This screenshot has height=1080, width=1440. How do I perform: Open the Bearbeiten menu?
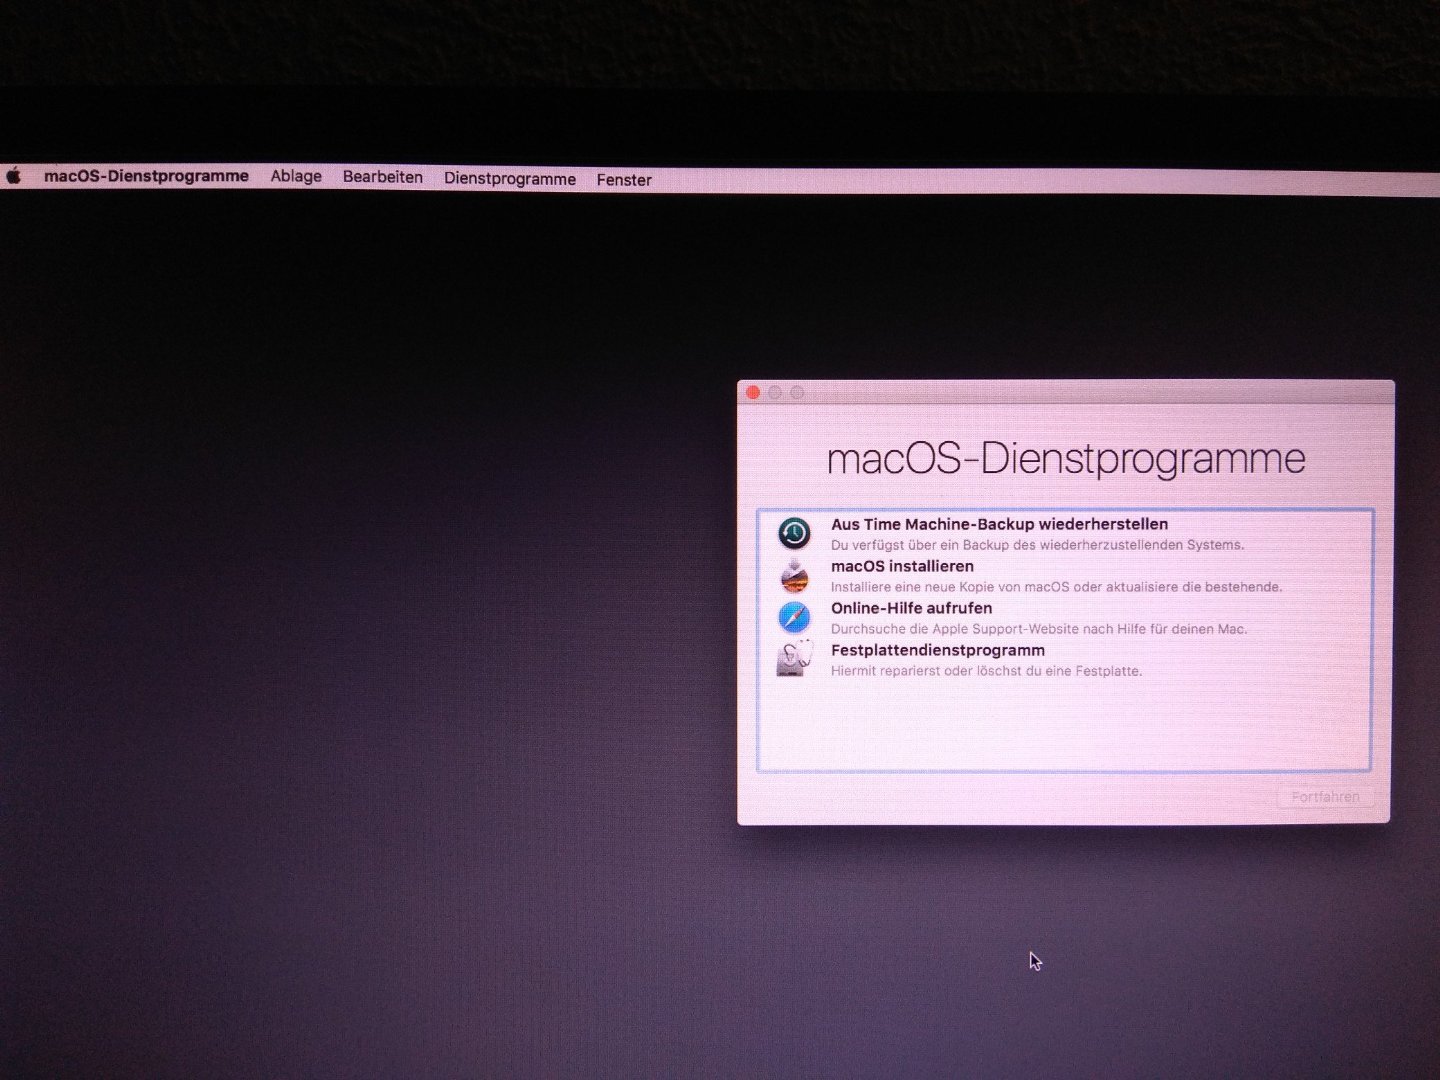click(x=383, y=177)
